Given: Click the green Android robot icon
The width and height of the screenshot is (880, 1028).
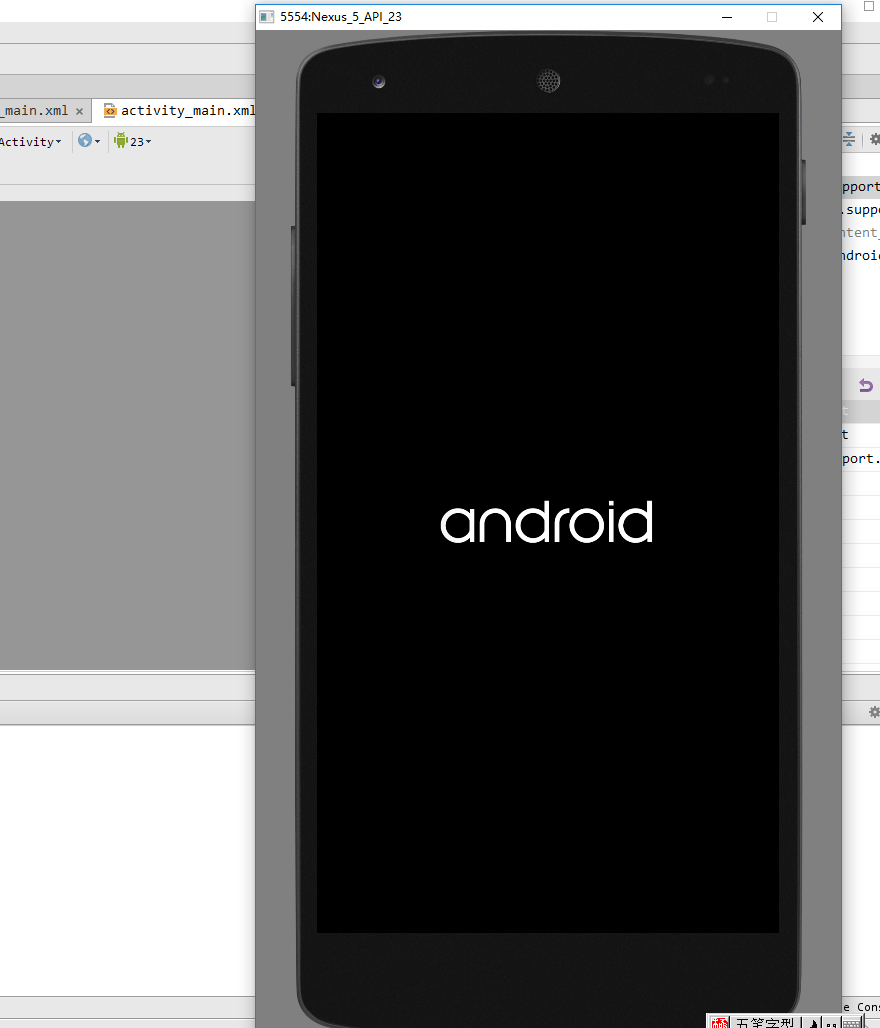Looking at the screenshot, I should [x=121, y=140].
